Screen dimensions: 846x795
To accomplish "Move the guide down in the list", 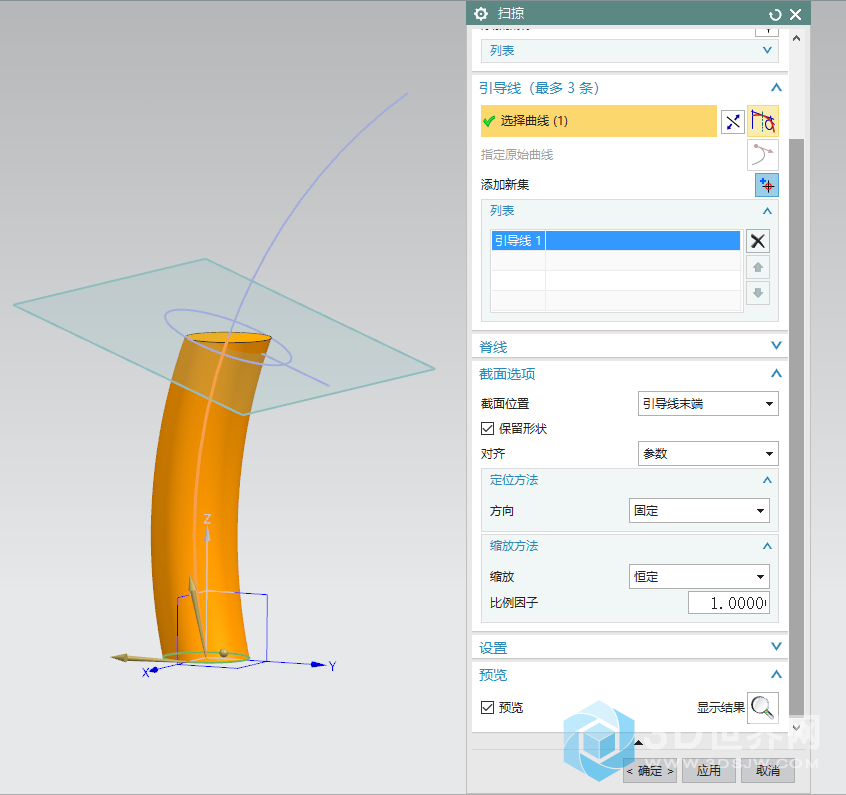I will click(758, 293).
